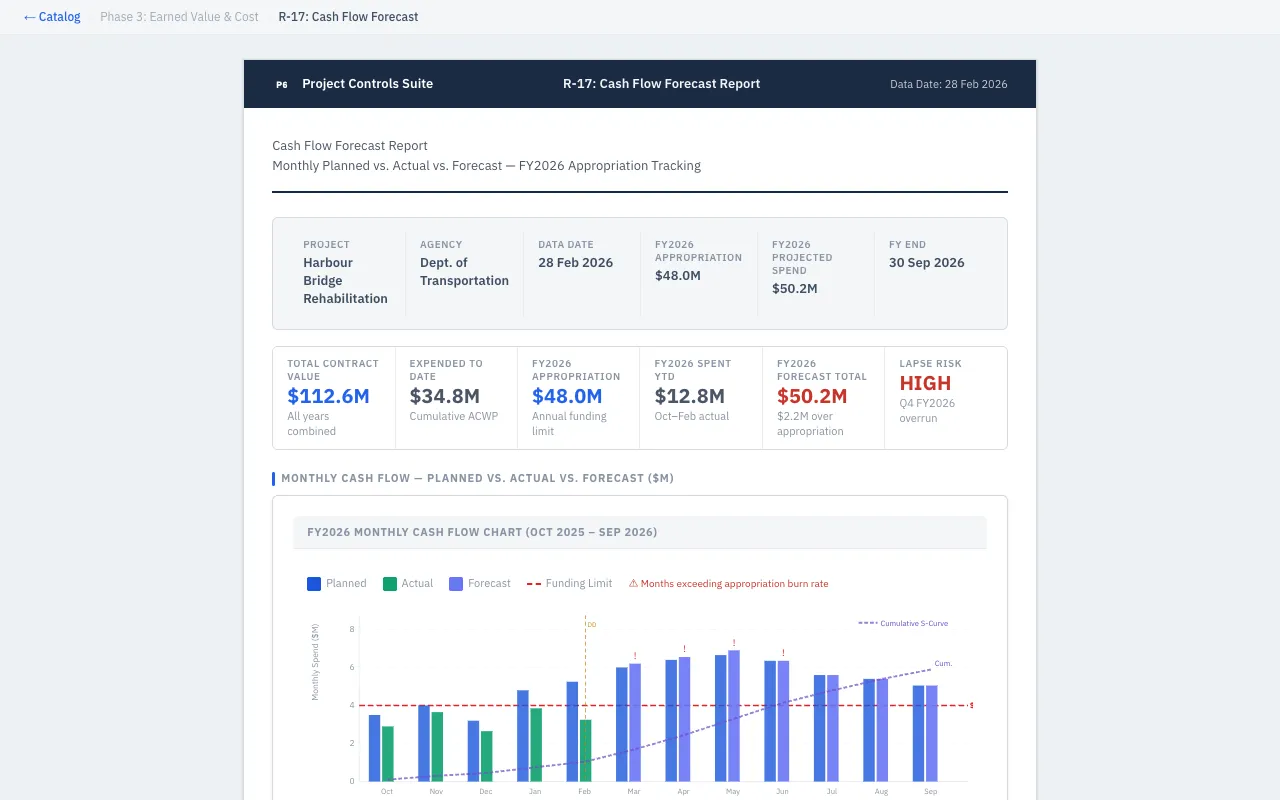Open the Phase 3: Earned Value & Cost breadcrumb
The width and height of the screenshot is (1280, 800).
tap(179, 16)
